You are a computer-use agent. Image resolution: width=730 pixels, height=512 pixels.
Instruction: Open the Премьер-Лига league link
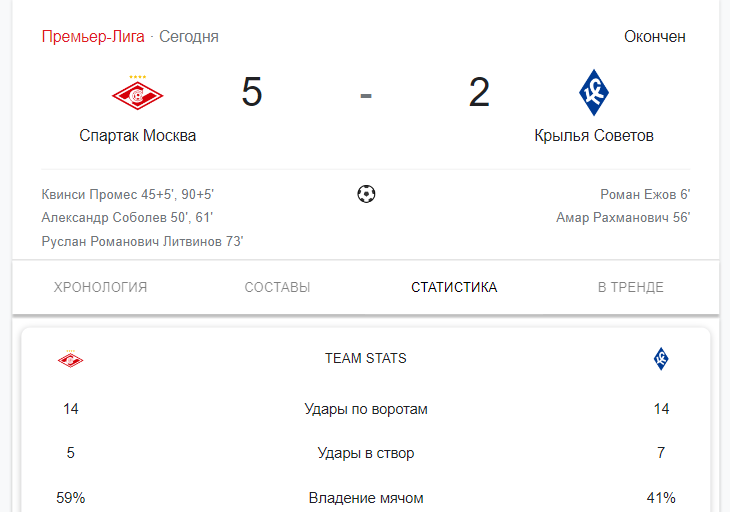[93, 36]
